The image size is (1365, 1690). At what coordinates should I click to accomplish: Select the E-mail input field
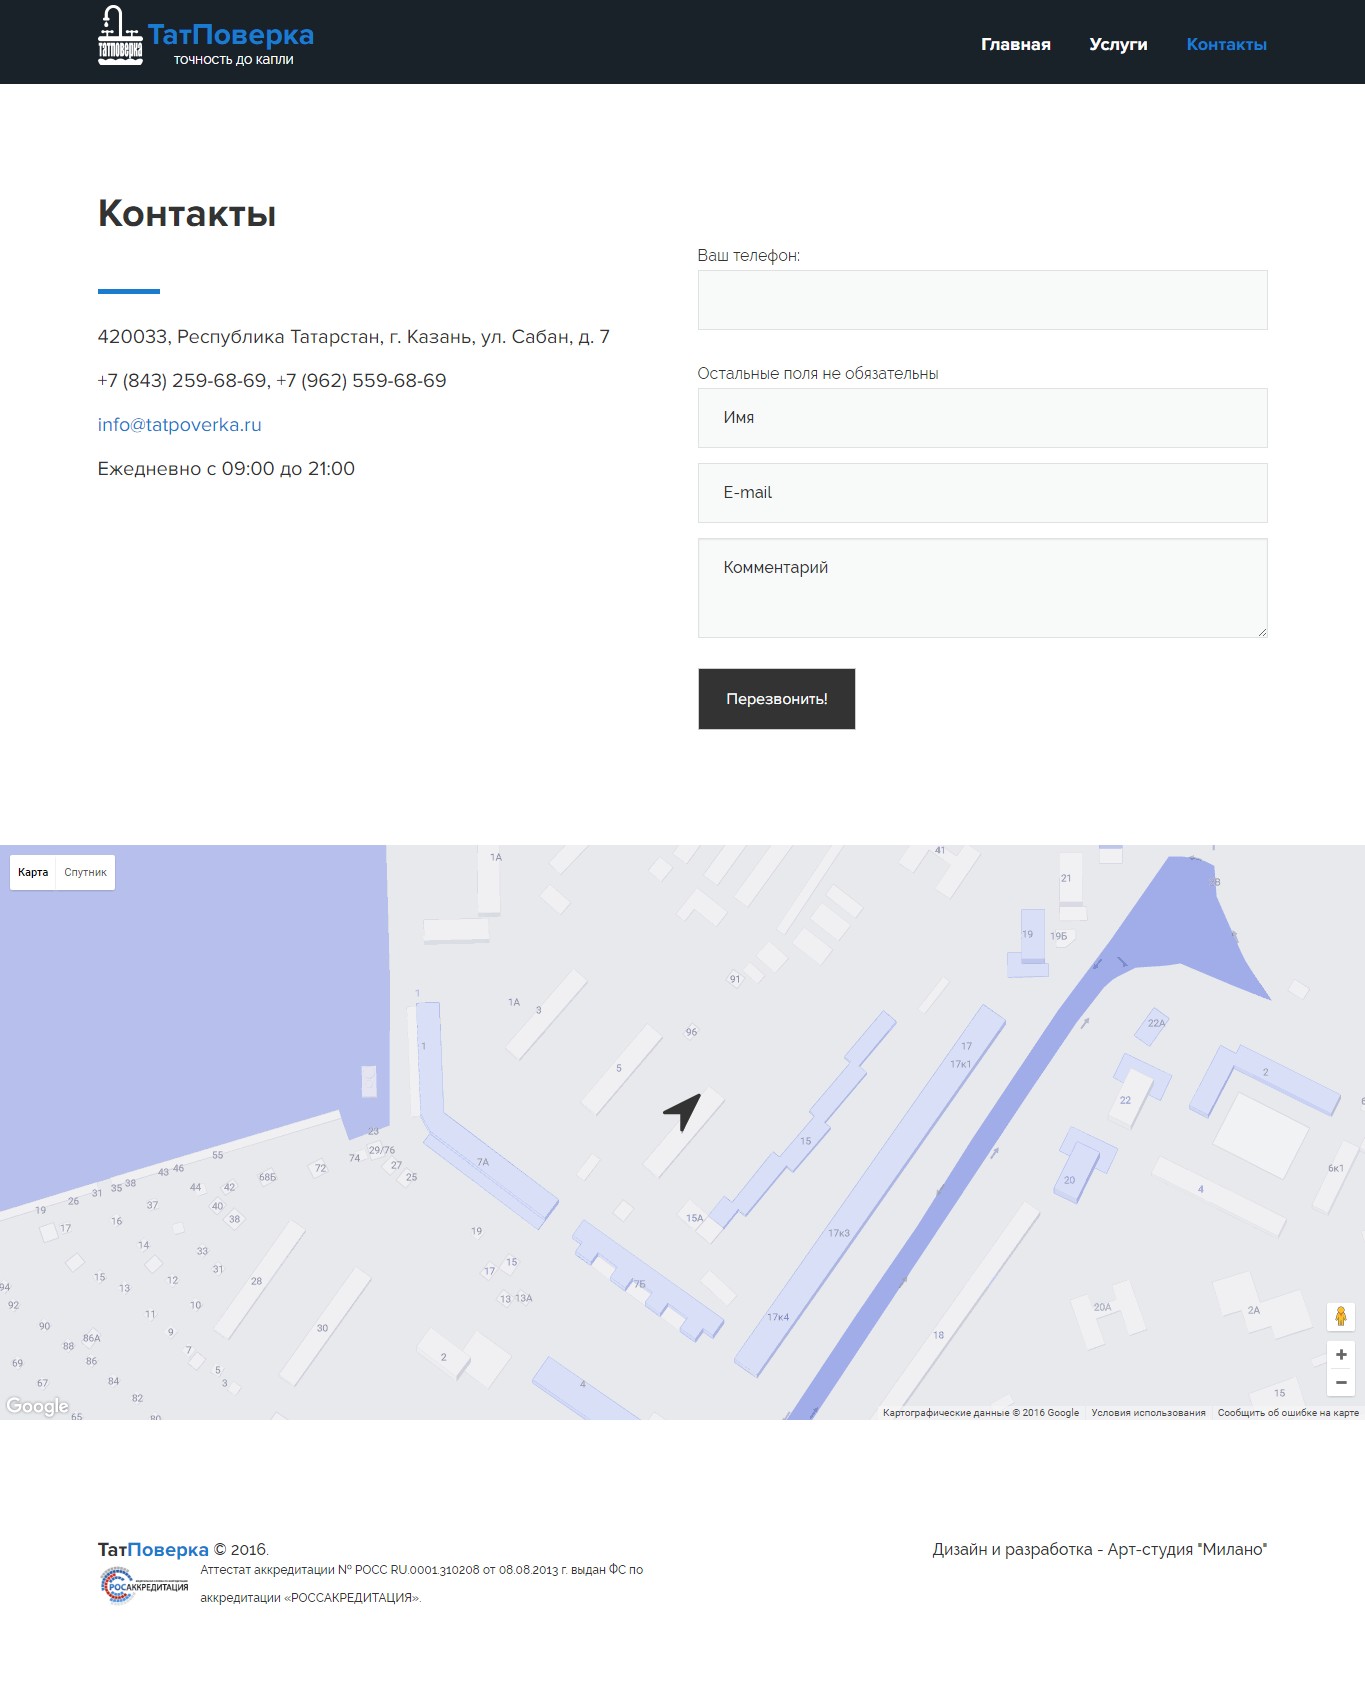[982, 493]
